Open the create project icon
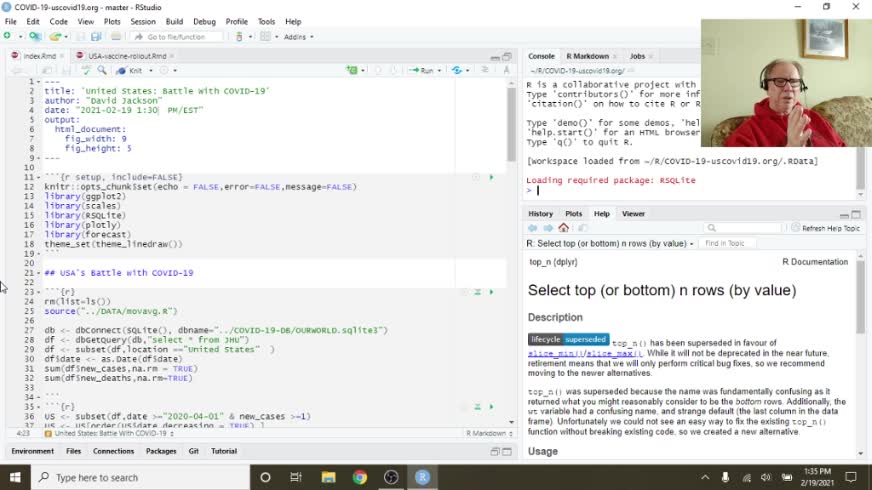Viewport: 872px width, 490px height. point(34,37)
